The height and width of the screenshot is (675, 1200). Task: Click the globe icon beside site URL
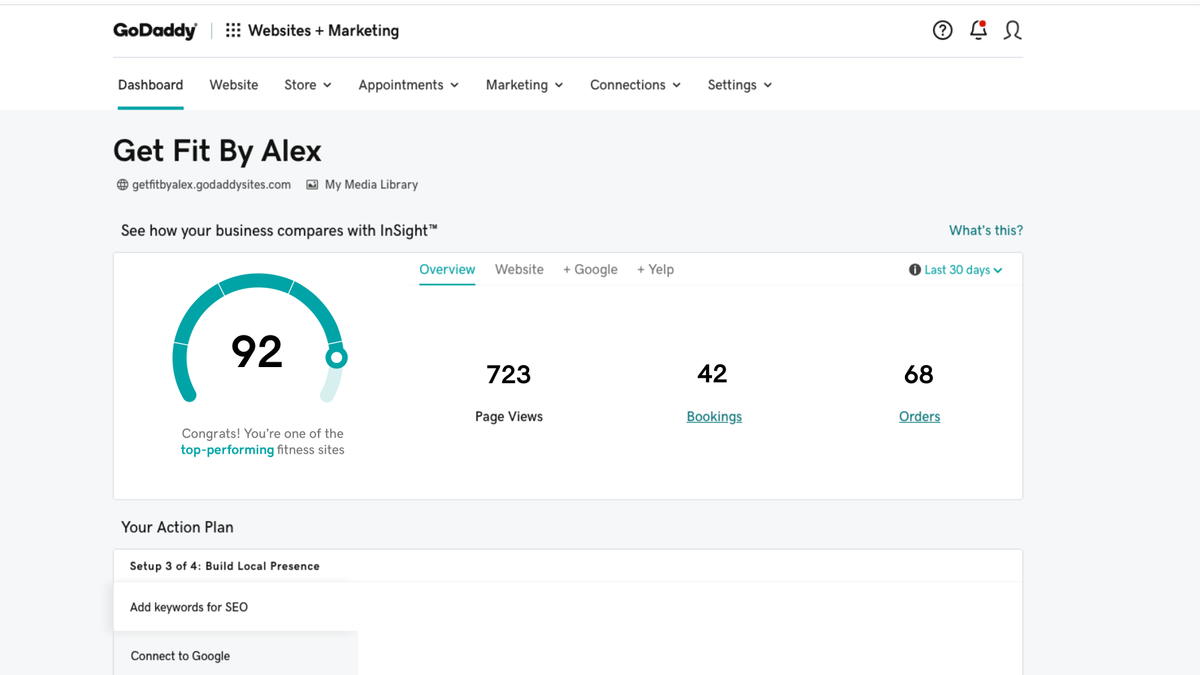pos(122,185)
